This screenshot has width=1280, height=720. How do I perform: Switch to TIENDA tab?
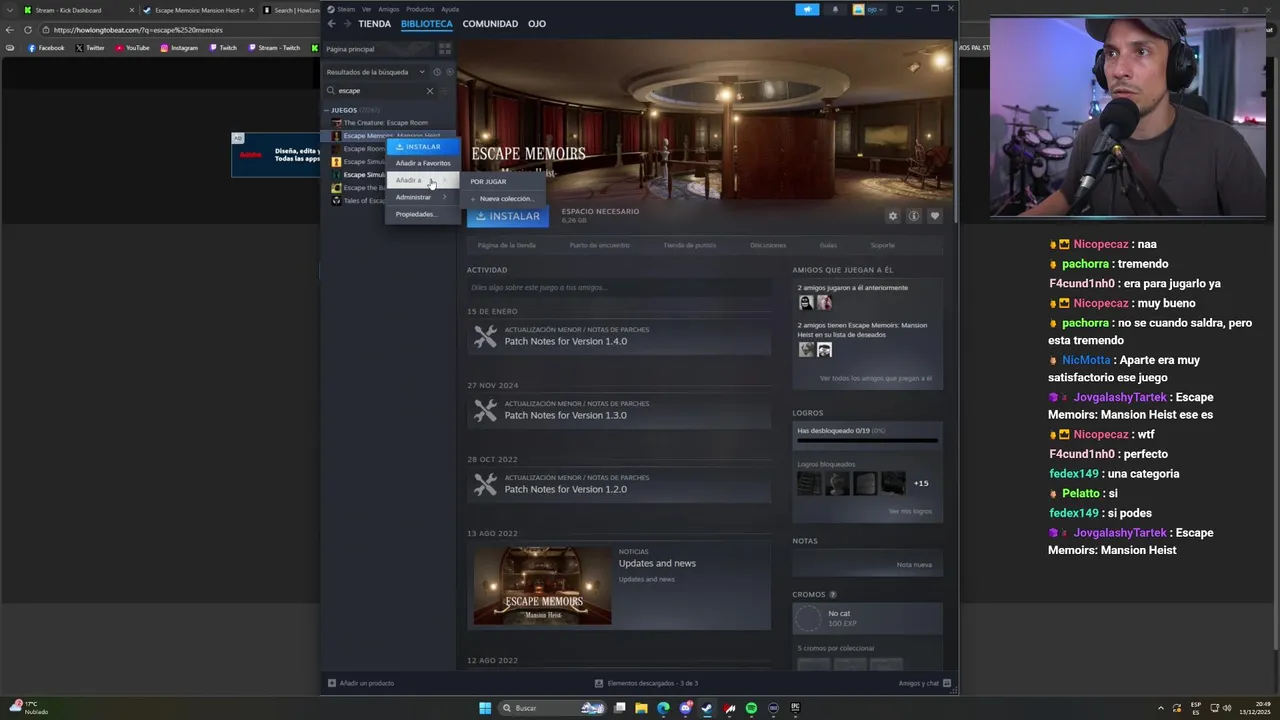[x=374, y=24]
